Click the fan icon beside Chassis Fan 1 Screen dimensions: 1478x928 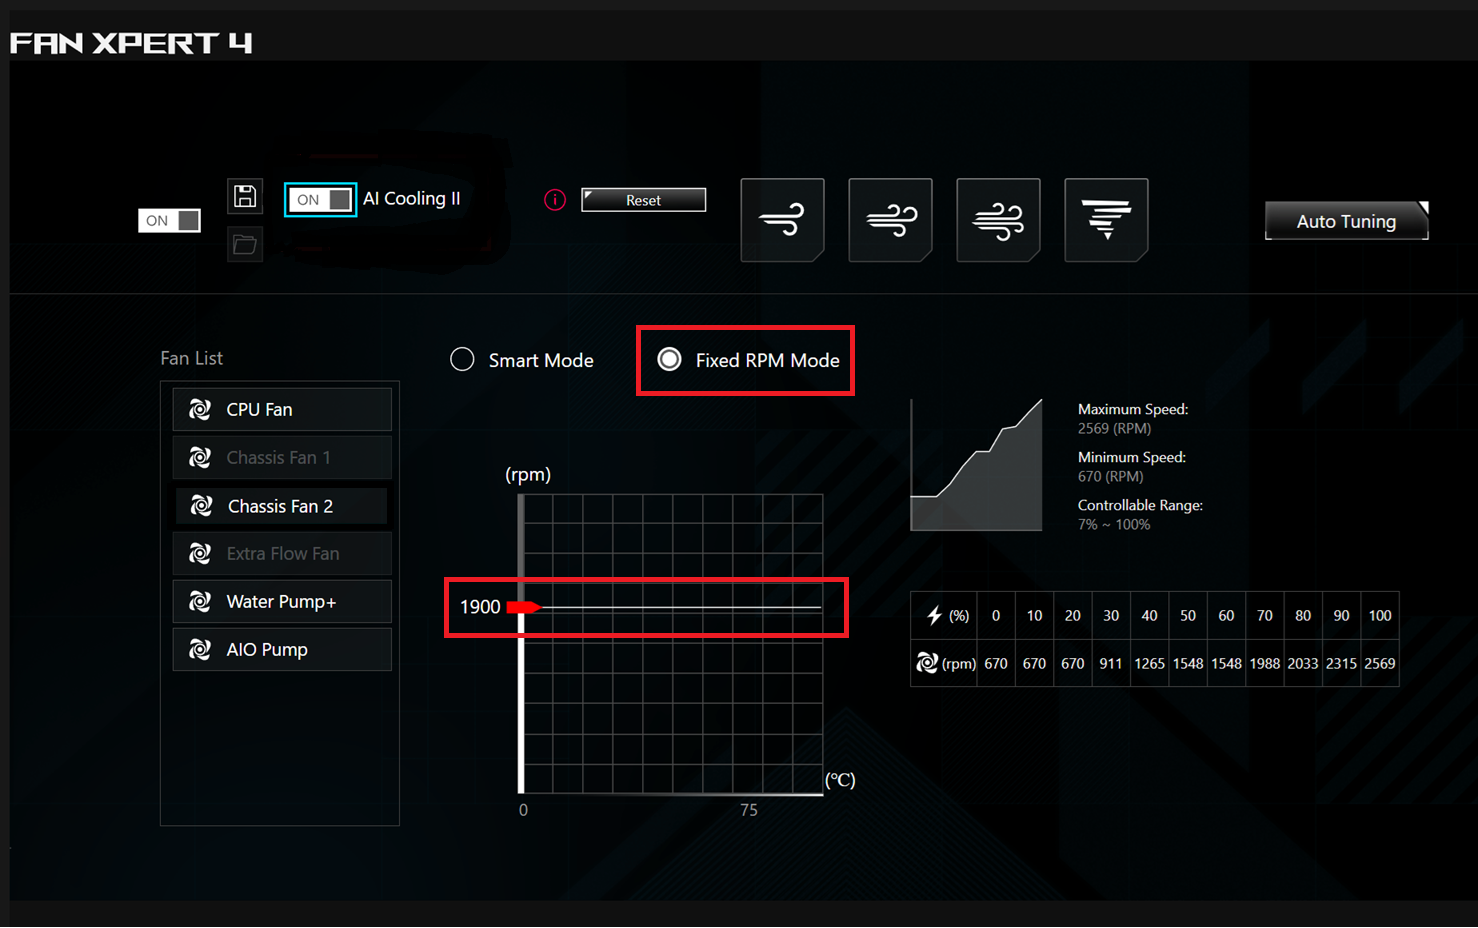tap(200, 457)
